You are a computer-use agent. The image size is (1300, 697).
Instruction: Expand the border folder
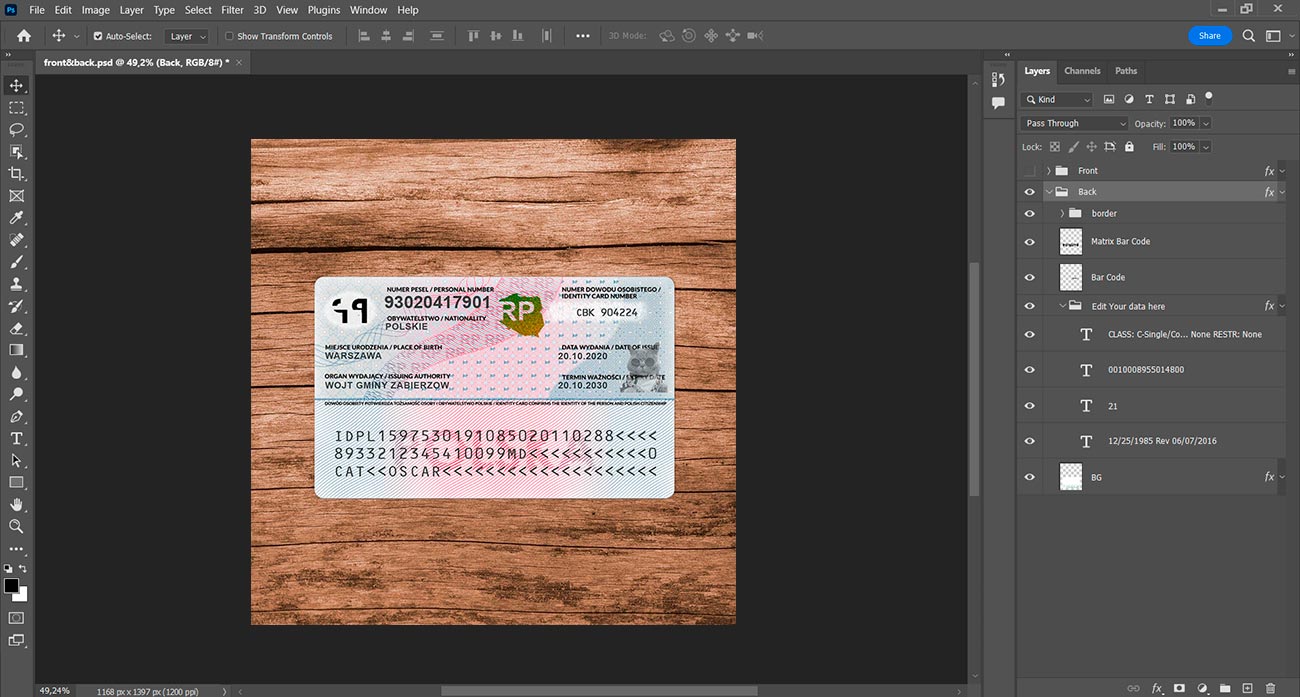(1061, 213)
